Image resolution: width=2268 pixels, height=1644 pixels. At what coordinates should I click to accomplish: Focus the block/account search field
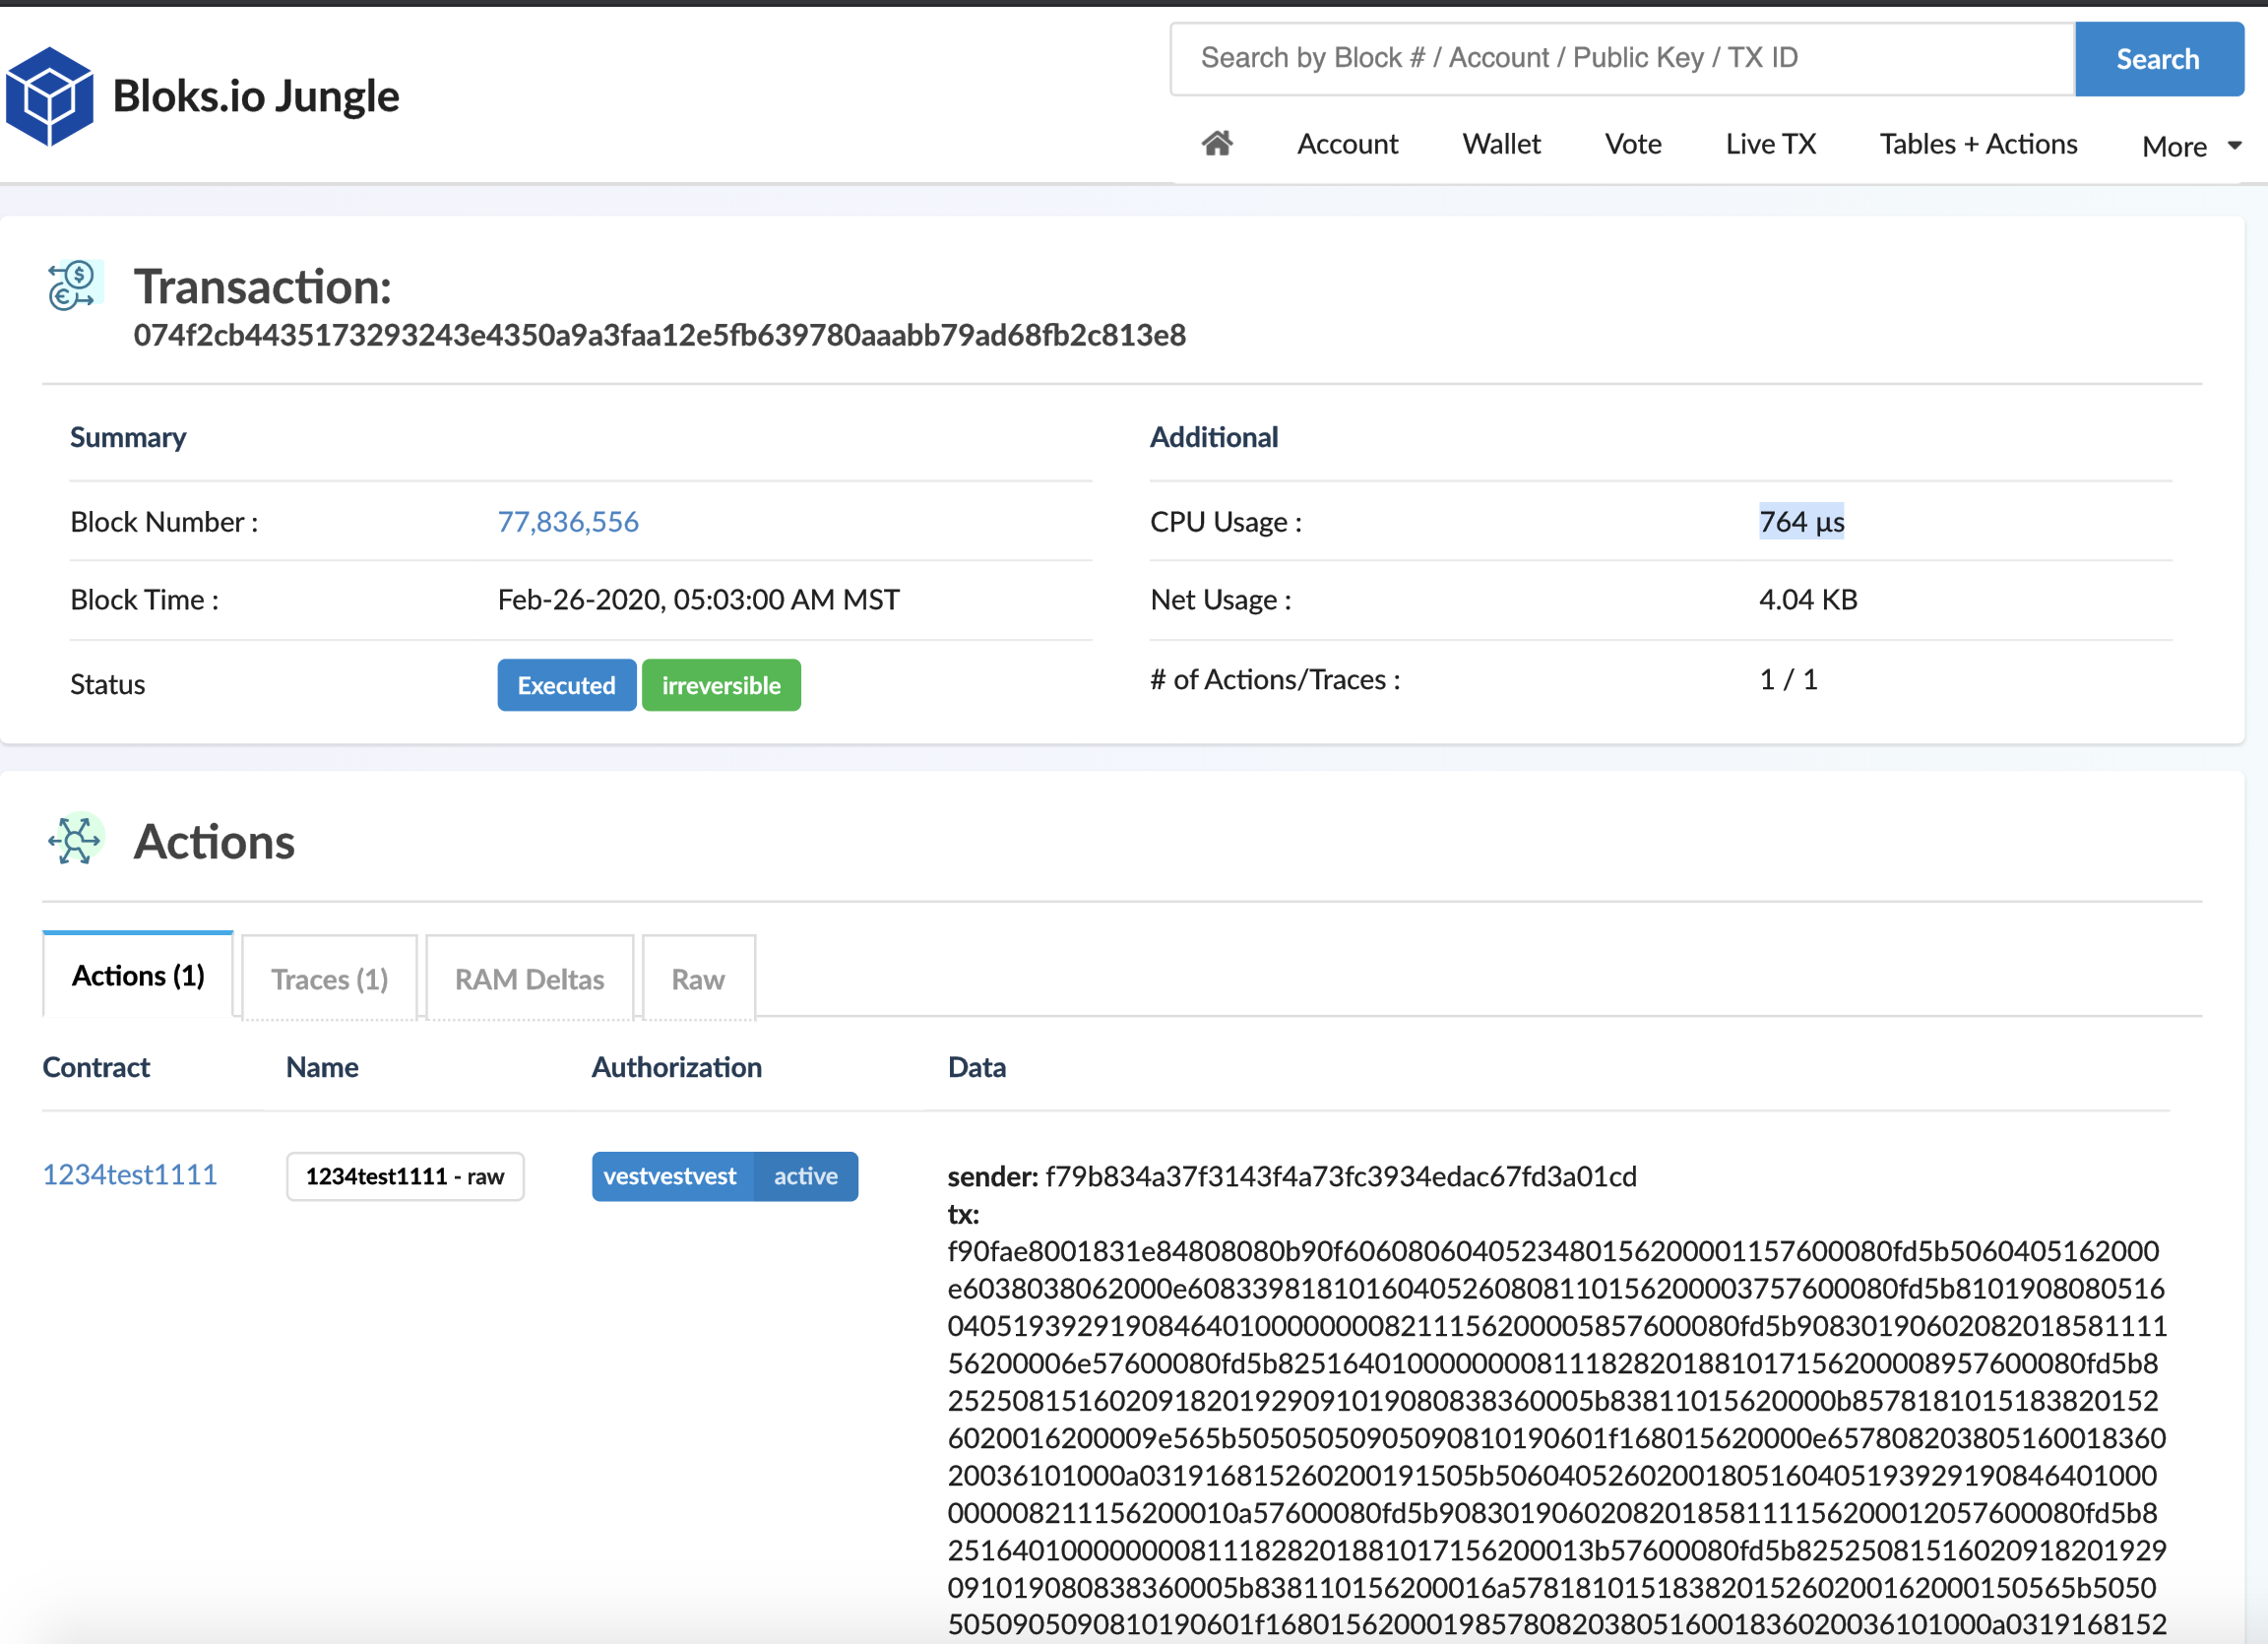(1620, 59)
